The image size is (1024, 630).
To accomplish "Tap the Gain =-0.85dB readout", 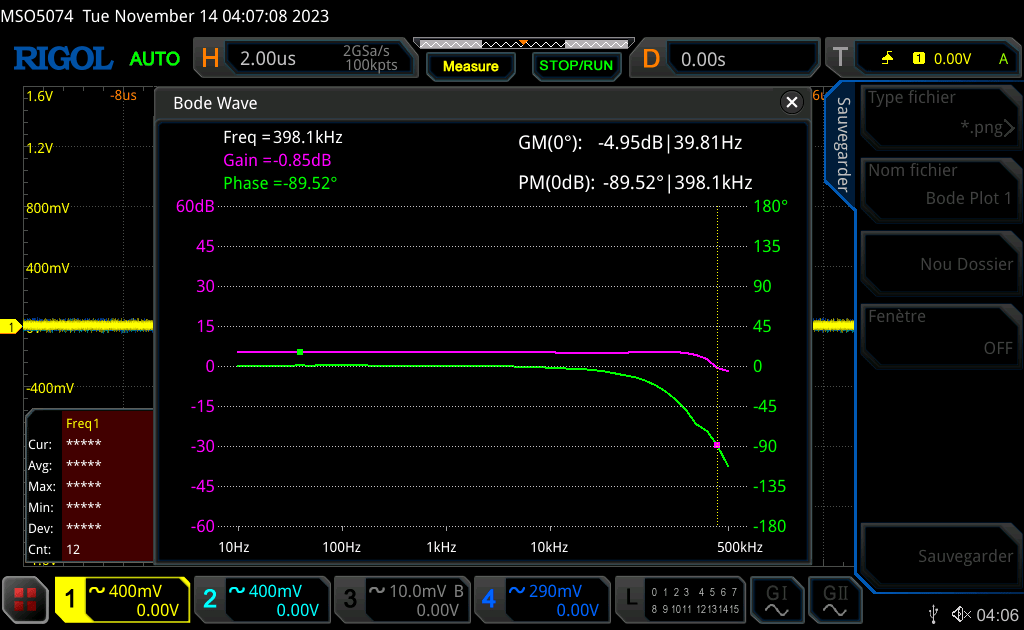I will pyautogui.click(x=277, y=160).
